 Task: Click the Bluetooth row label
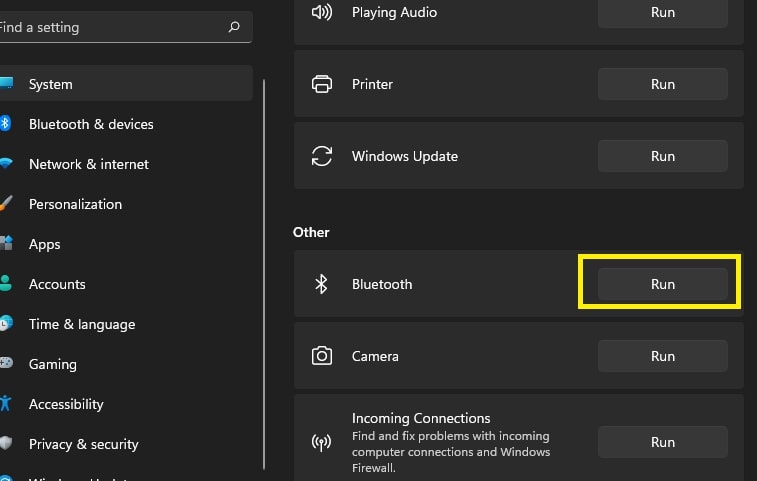[382, 284]
